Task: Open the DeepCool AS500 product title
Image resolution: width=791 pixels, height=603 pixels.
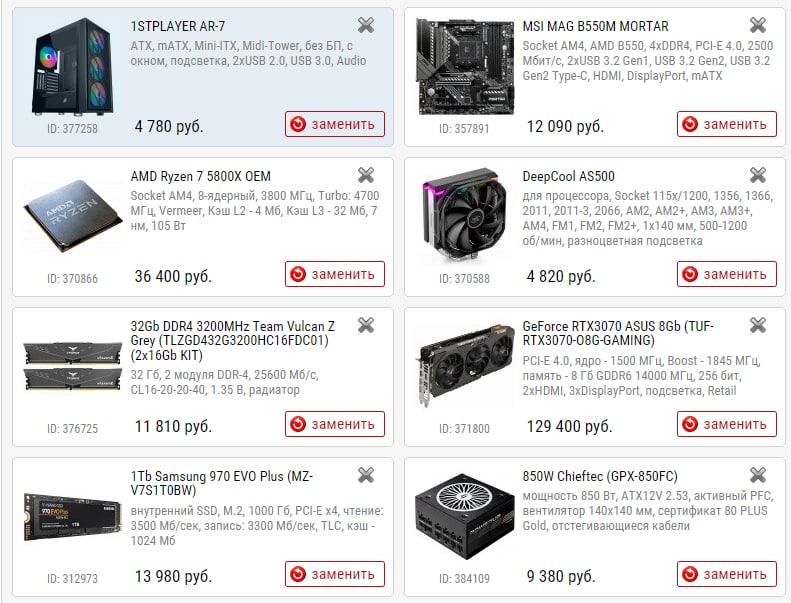Action: pos(569,176)
